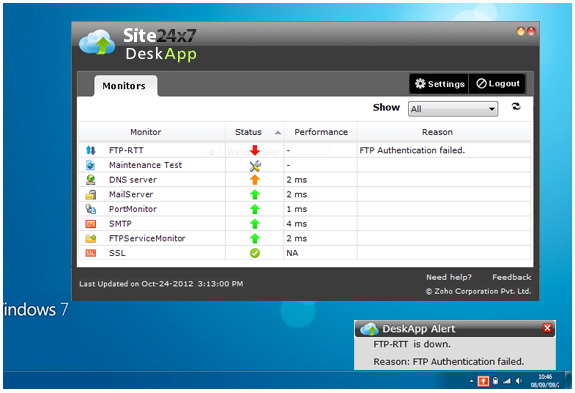Click the Last Updated timestamp text
575x393 pixels.
pos(161,284)
